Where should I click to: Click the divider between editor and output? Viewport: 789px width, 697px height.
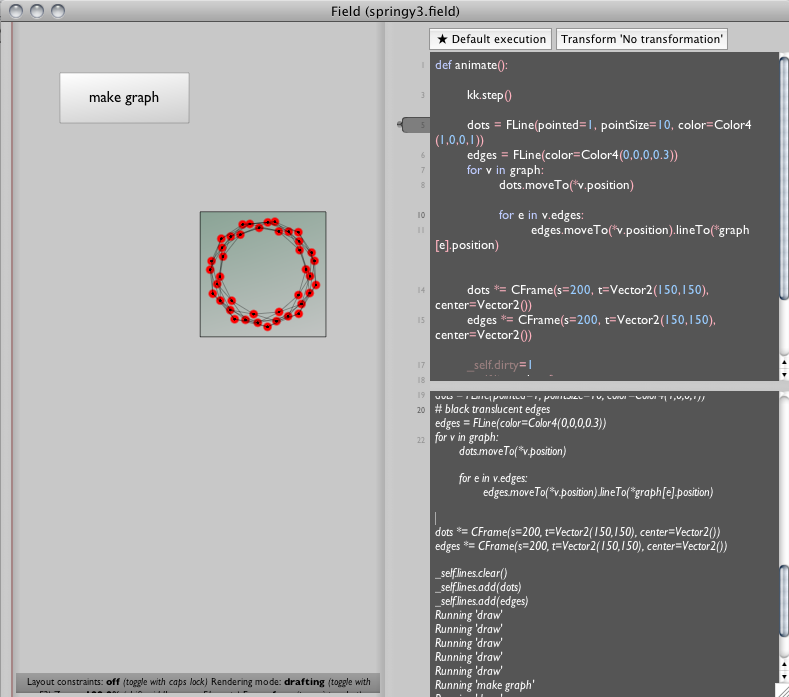click(x=600, y=386)
